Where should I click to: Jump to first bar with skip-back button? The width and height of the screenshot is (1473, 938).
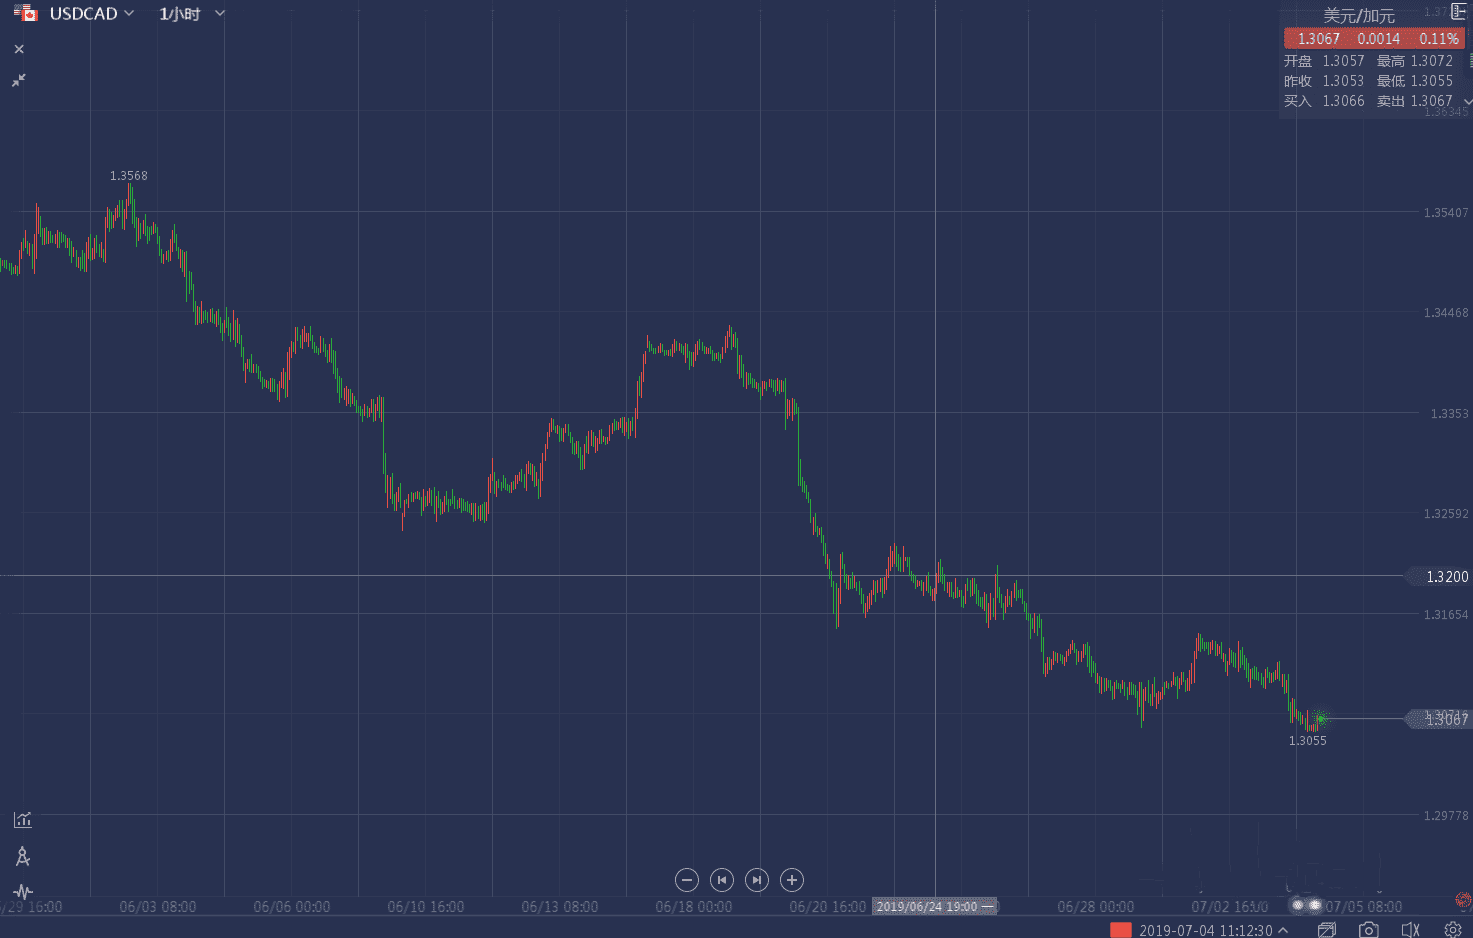[x=722, y=880]
